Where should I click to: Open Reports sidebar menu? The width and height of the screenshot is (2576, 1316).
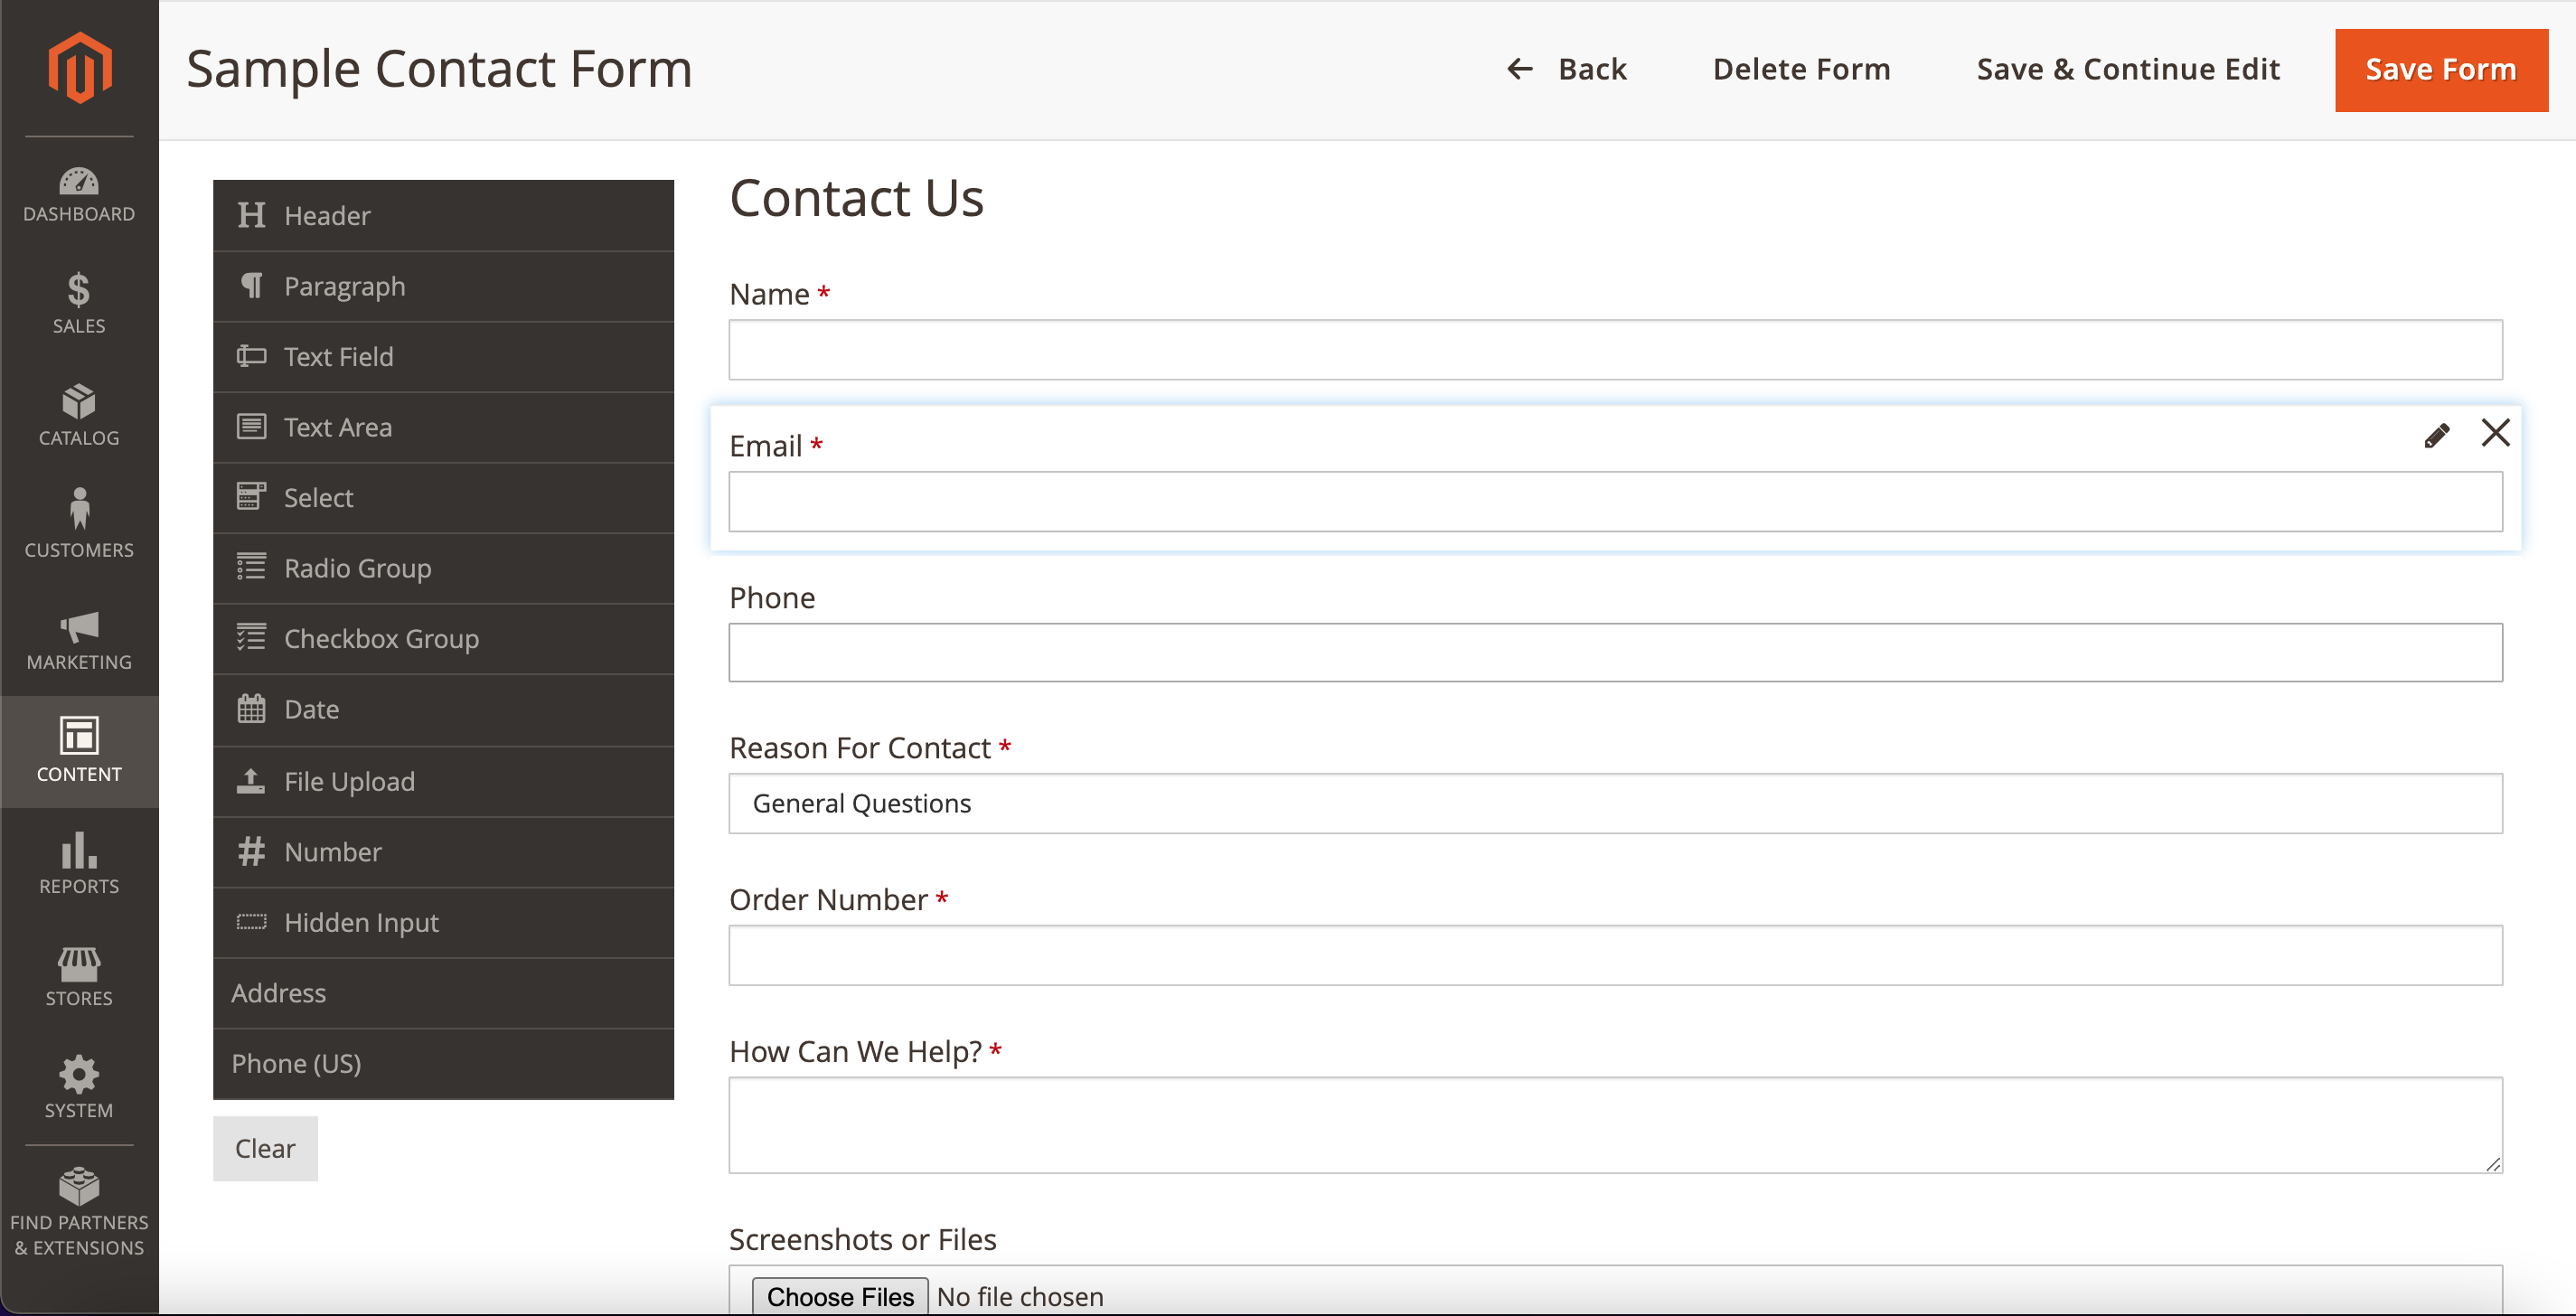coord(79,864)
